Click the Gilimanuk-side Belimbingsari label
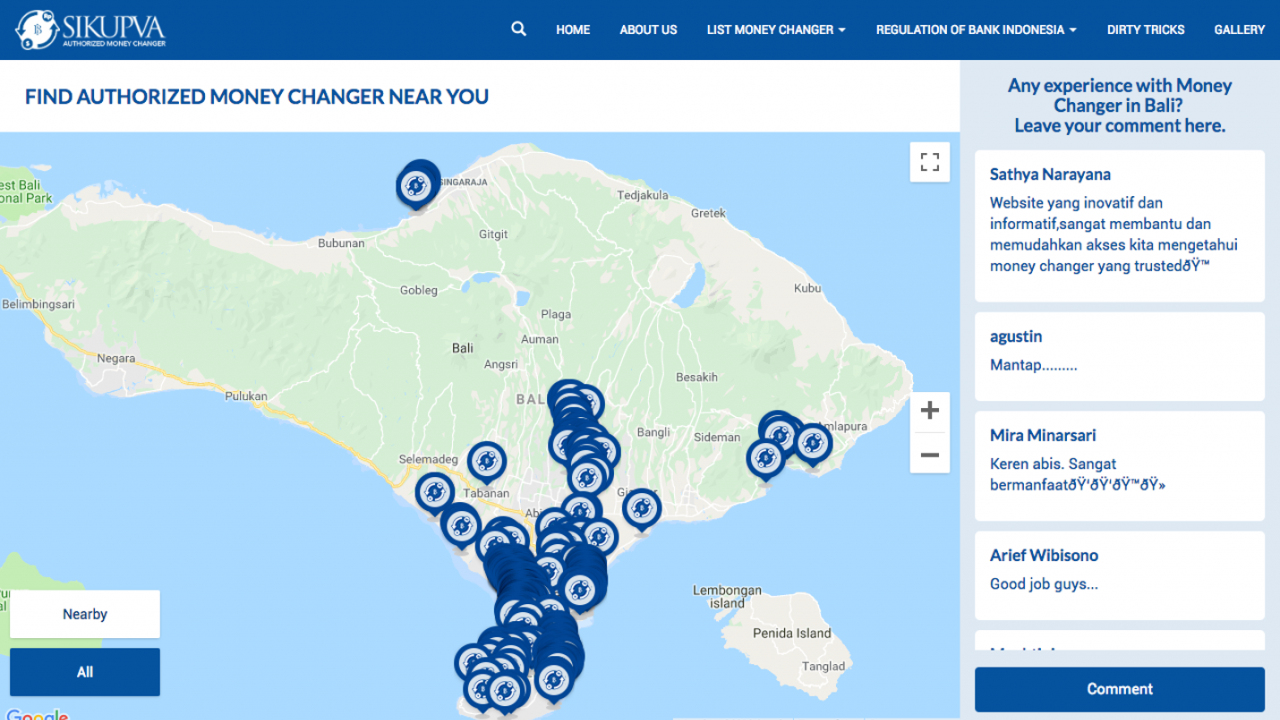The image size is (1280, 720). tap(38, 304)
